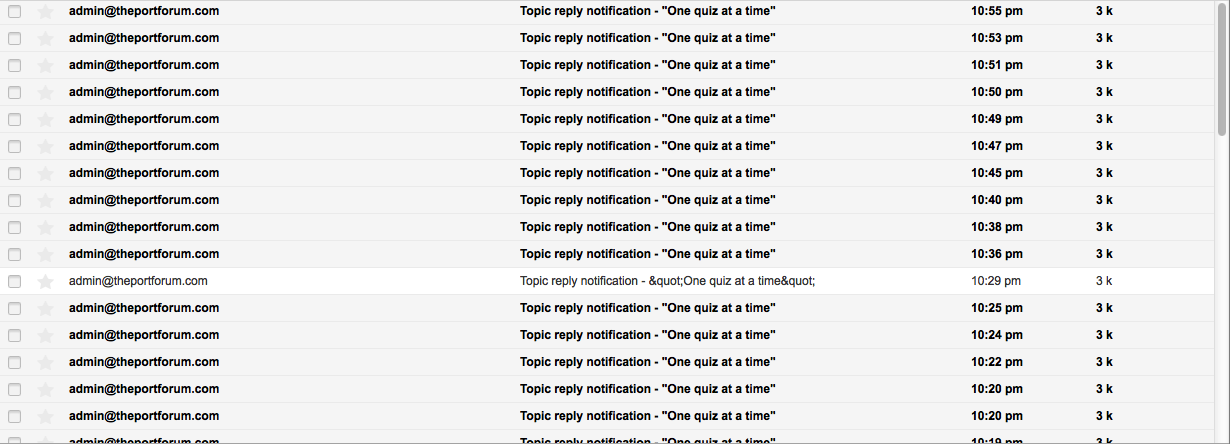Add a star to the 10:24 pm email

tap(44, 336)
